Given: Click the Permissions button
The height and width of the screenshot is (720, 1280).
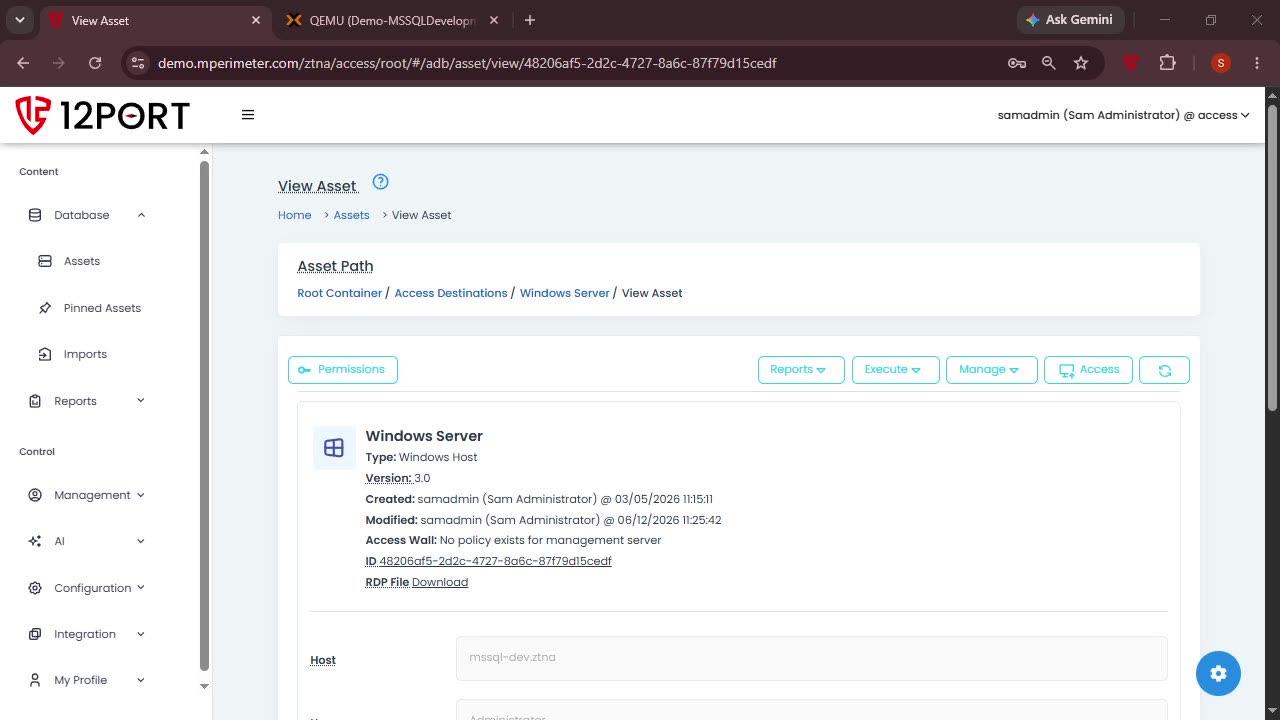Looking at the screenshot, I should [343, 370].
